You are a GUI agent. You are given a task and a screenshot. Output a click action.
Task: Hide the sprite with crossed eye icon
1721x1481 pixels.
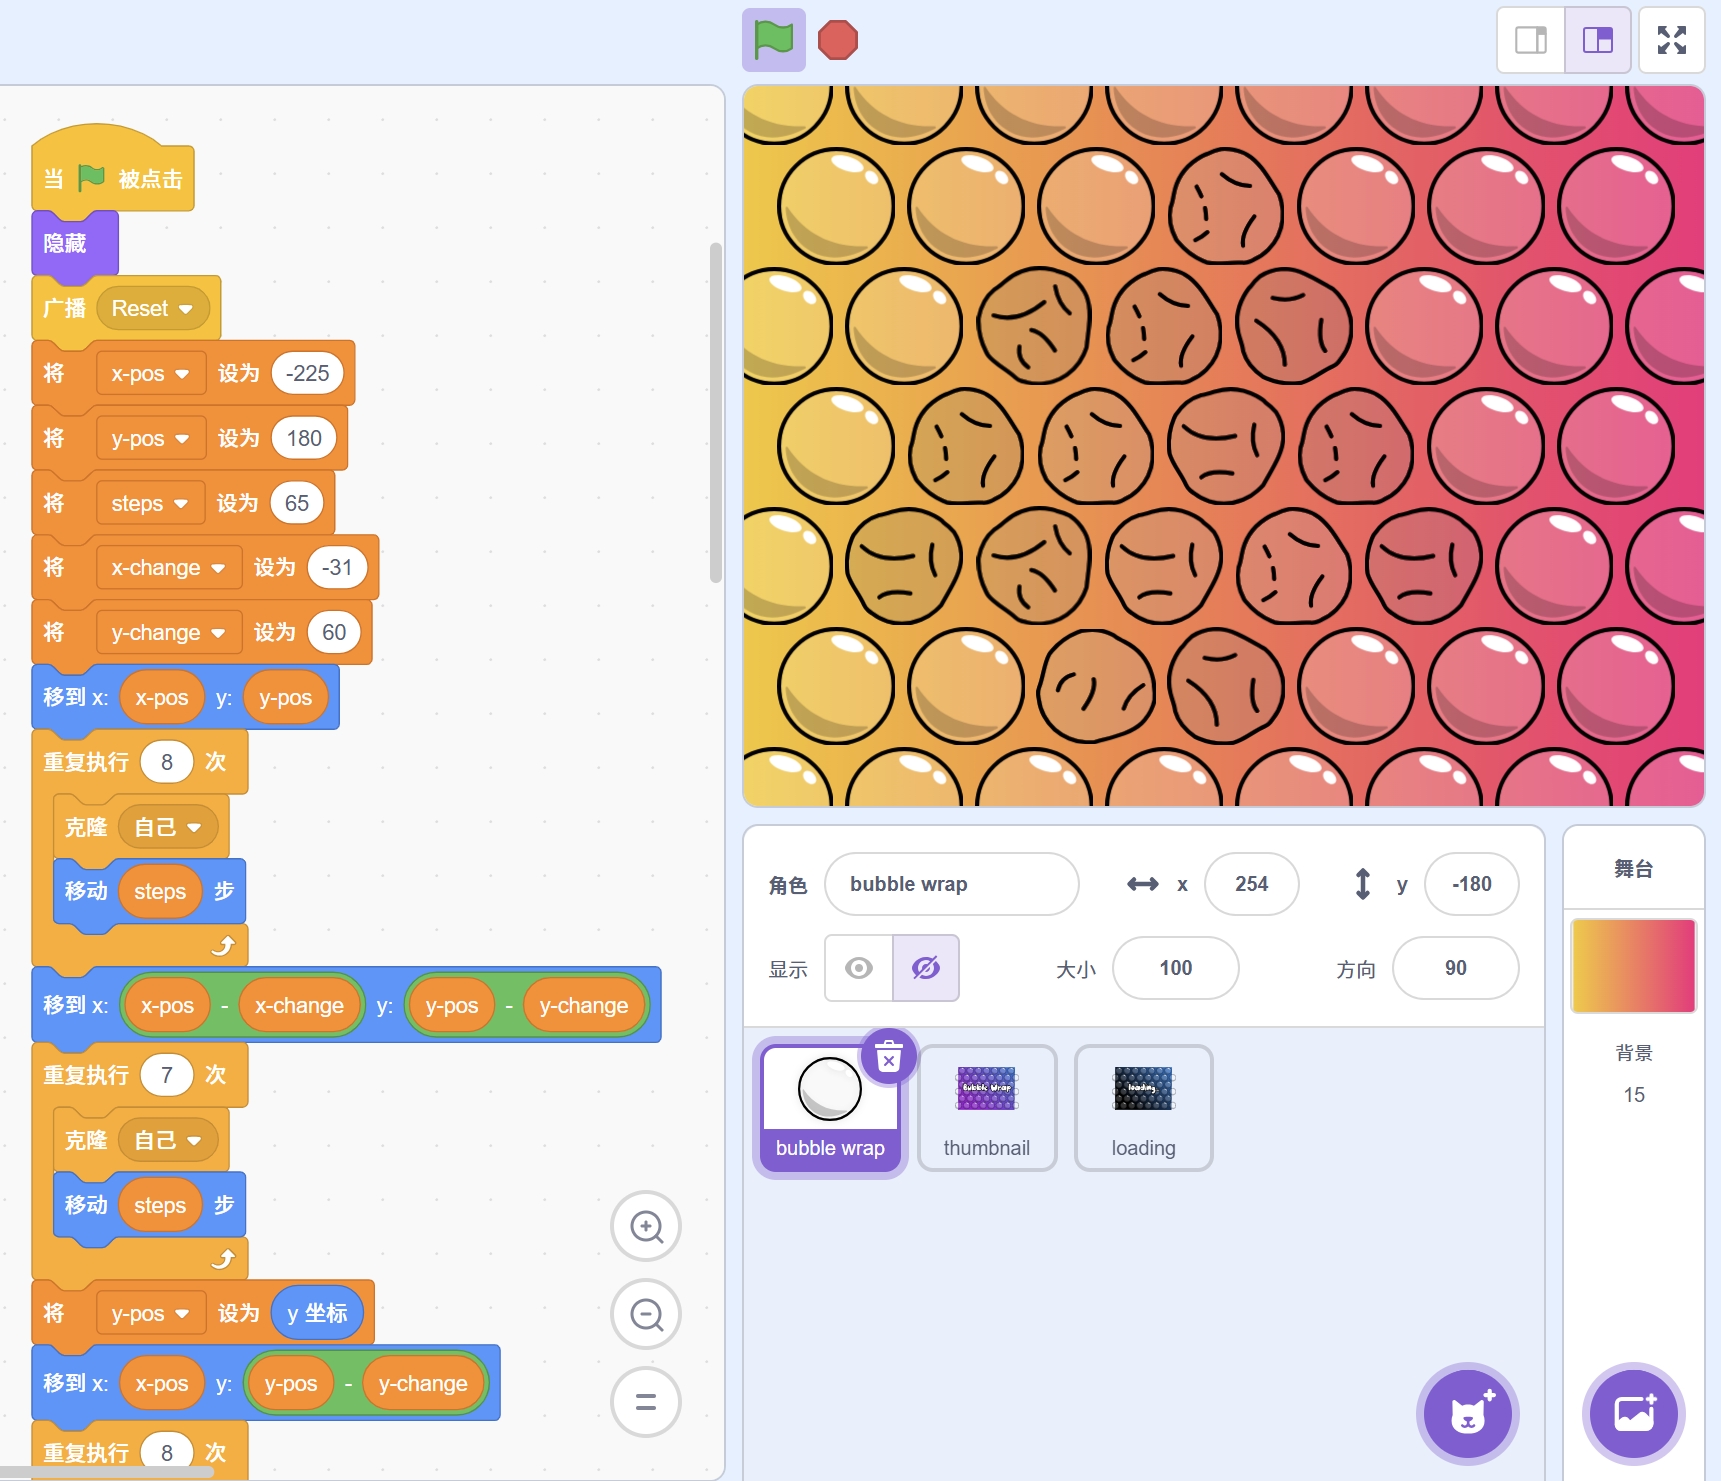point(926,968)
